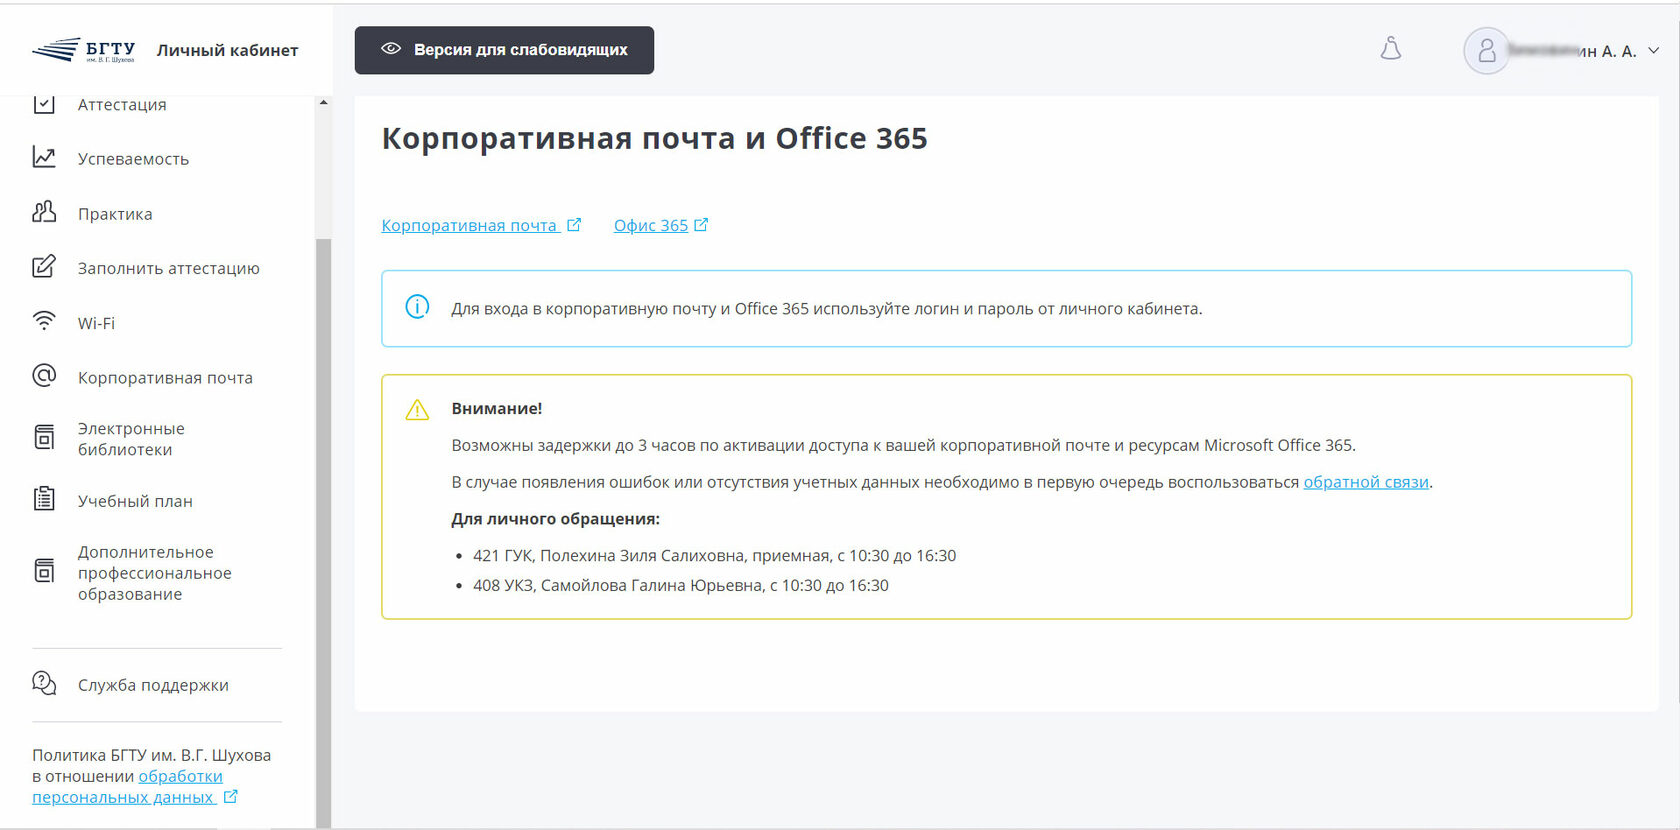This screenshot has height=830, width=1680.
Task: Open the Успеваемость menu item
Action: pos(133,159)
